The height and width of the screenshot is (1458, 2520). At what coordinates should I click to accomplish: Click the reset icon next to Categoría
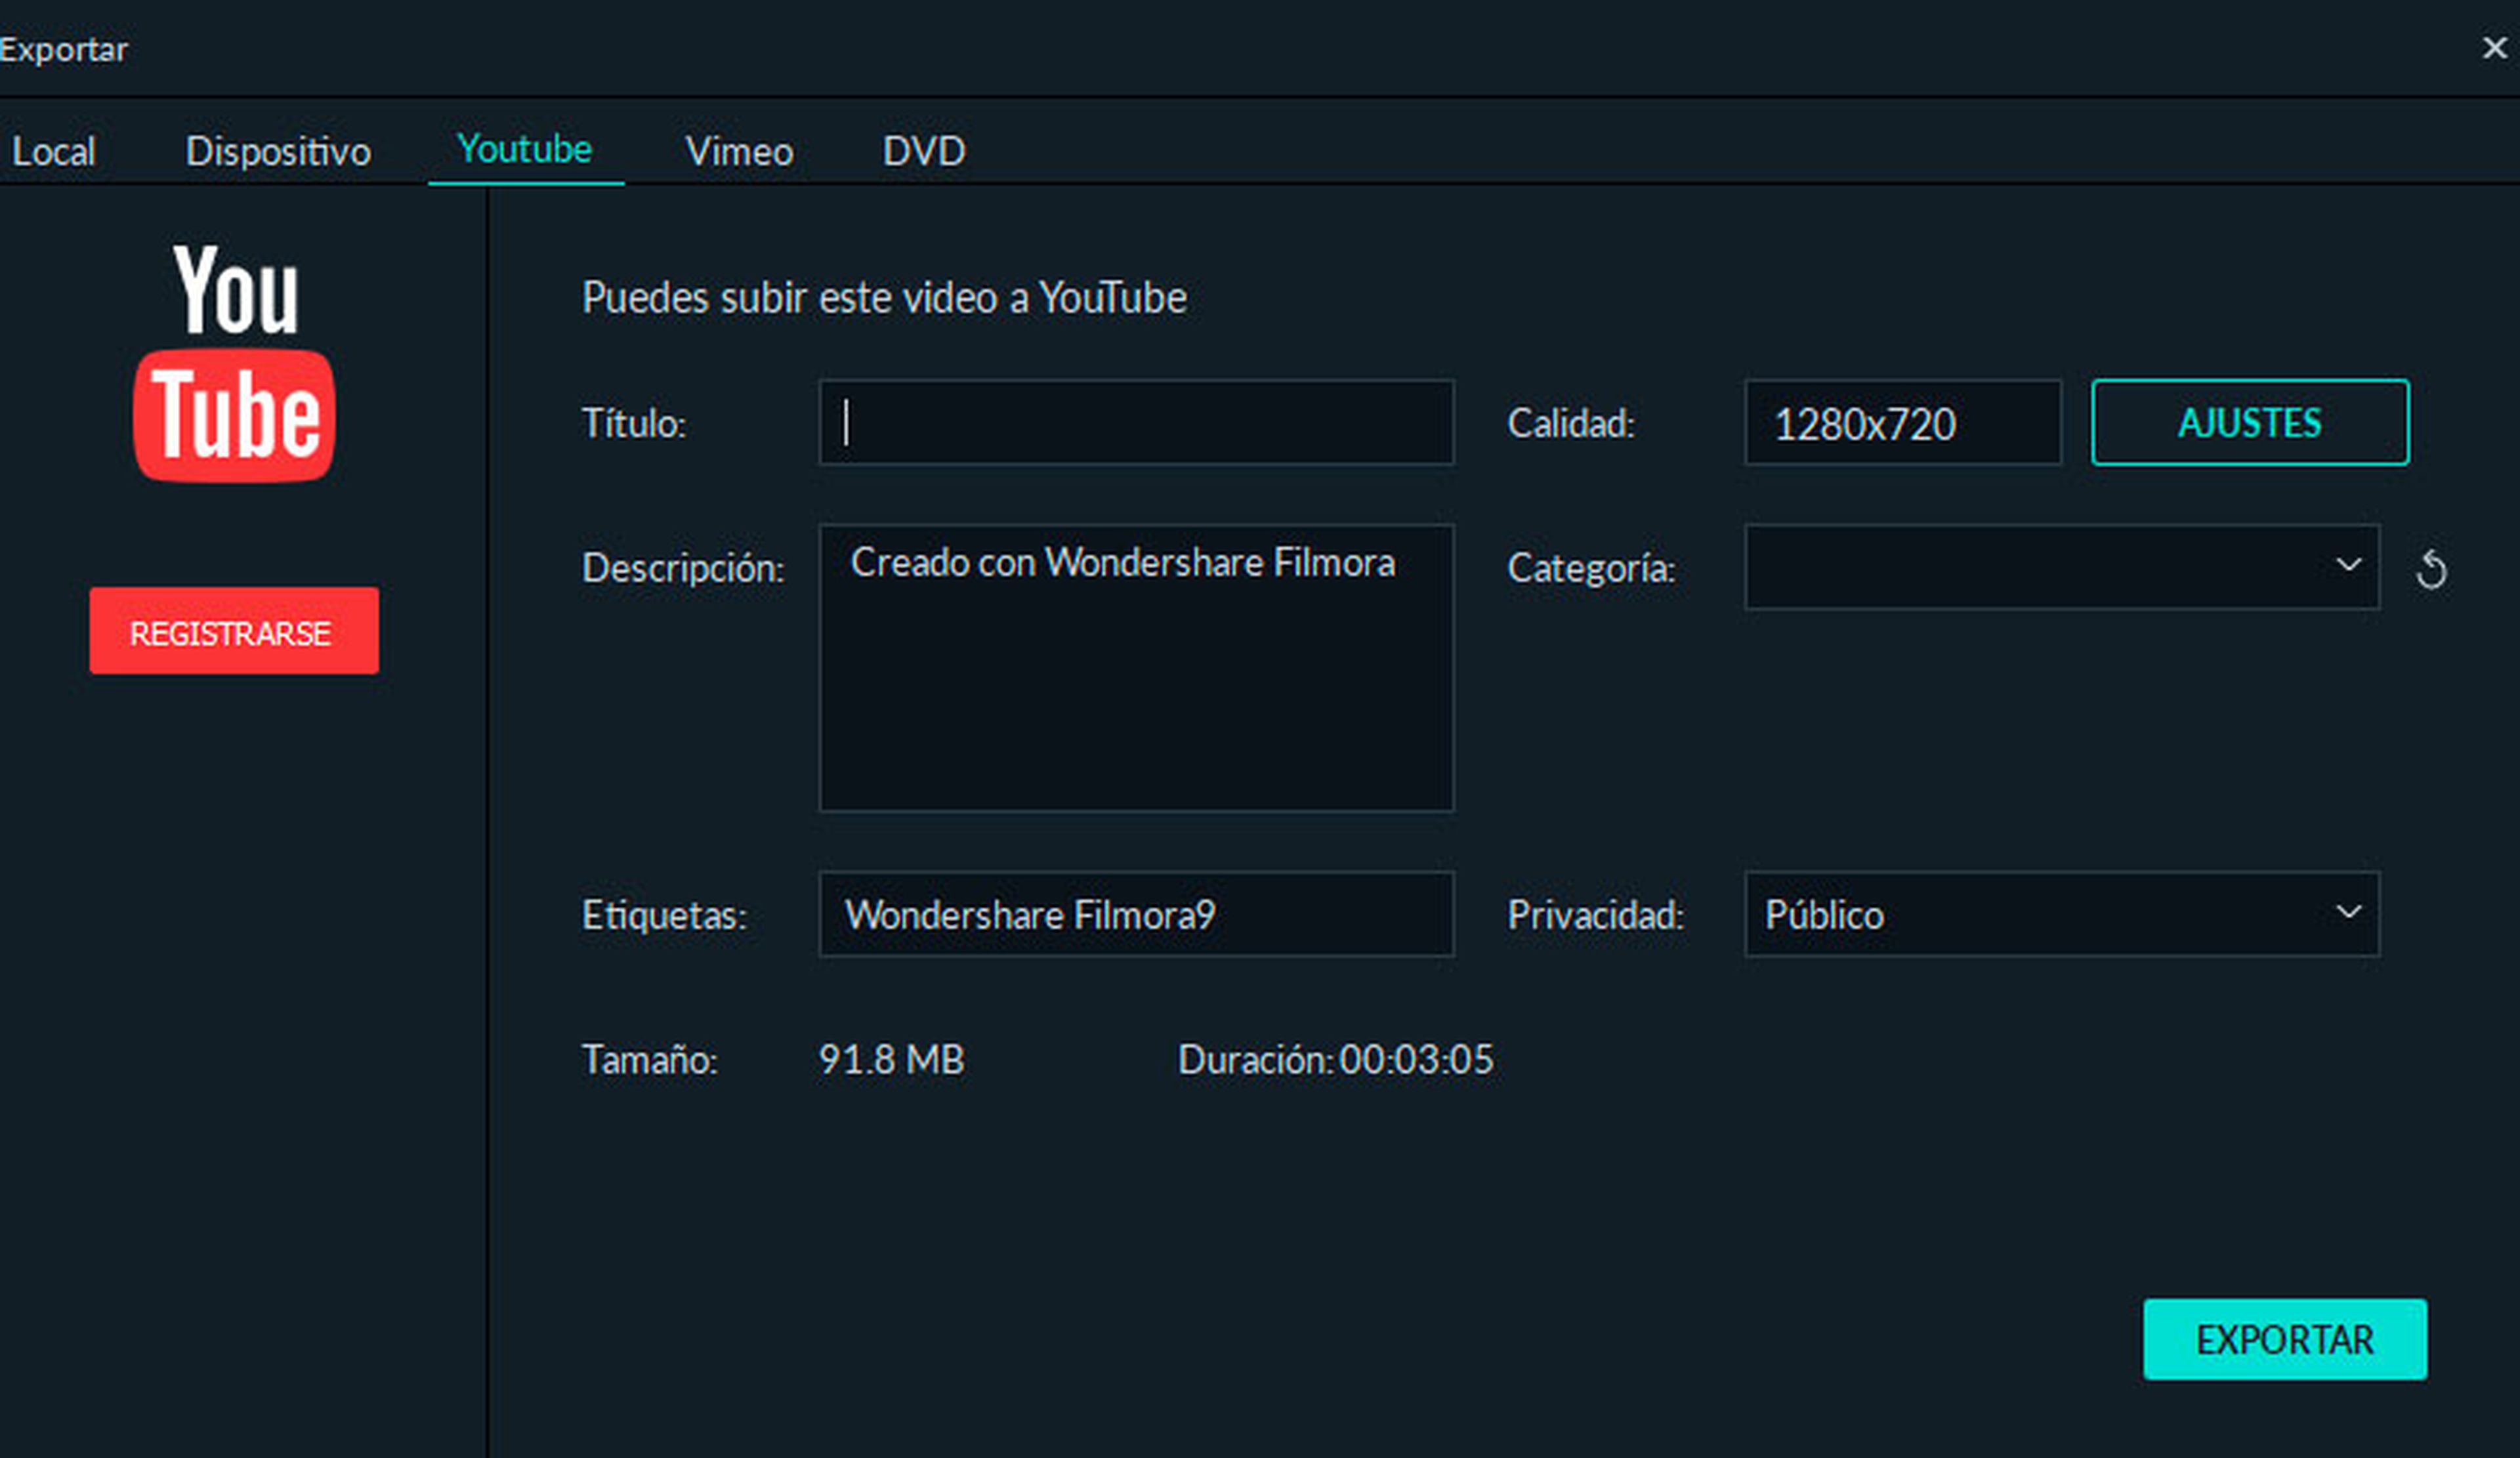click(2431, 569)
